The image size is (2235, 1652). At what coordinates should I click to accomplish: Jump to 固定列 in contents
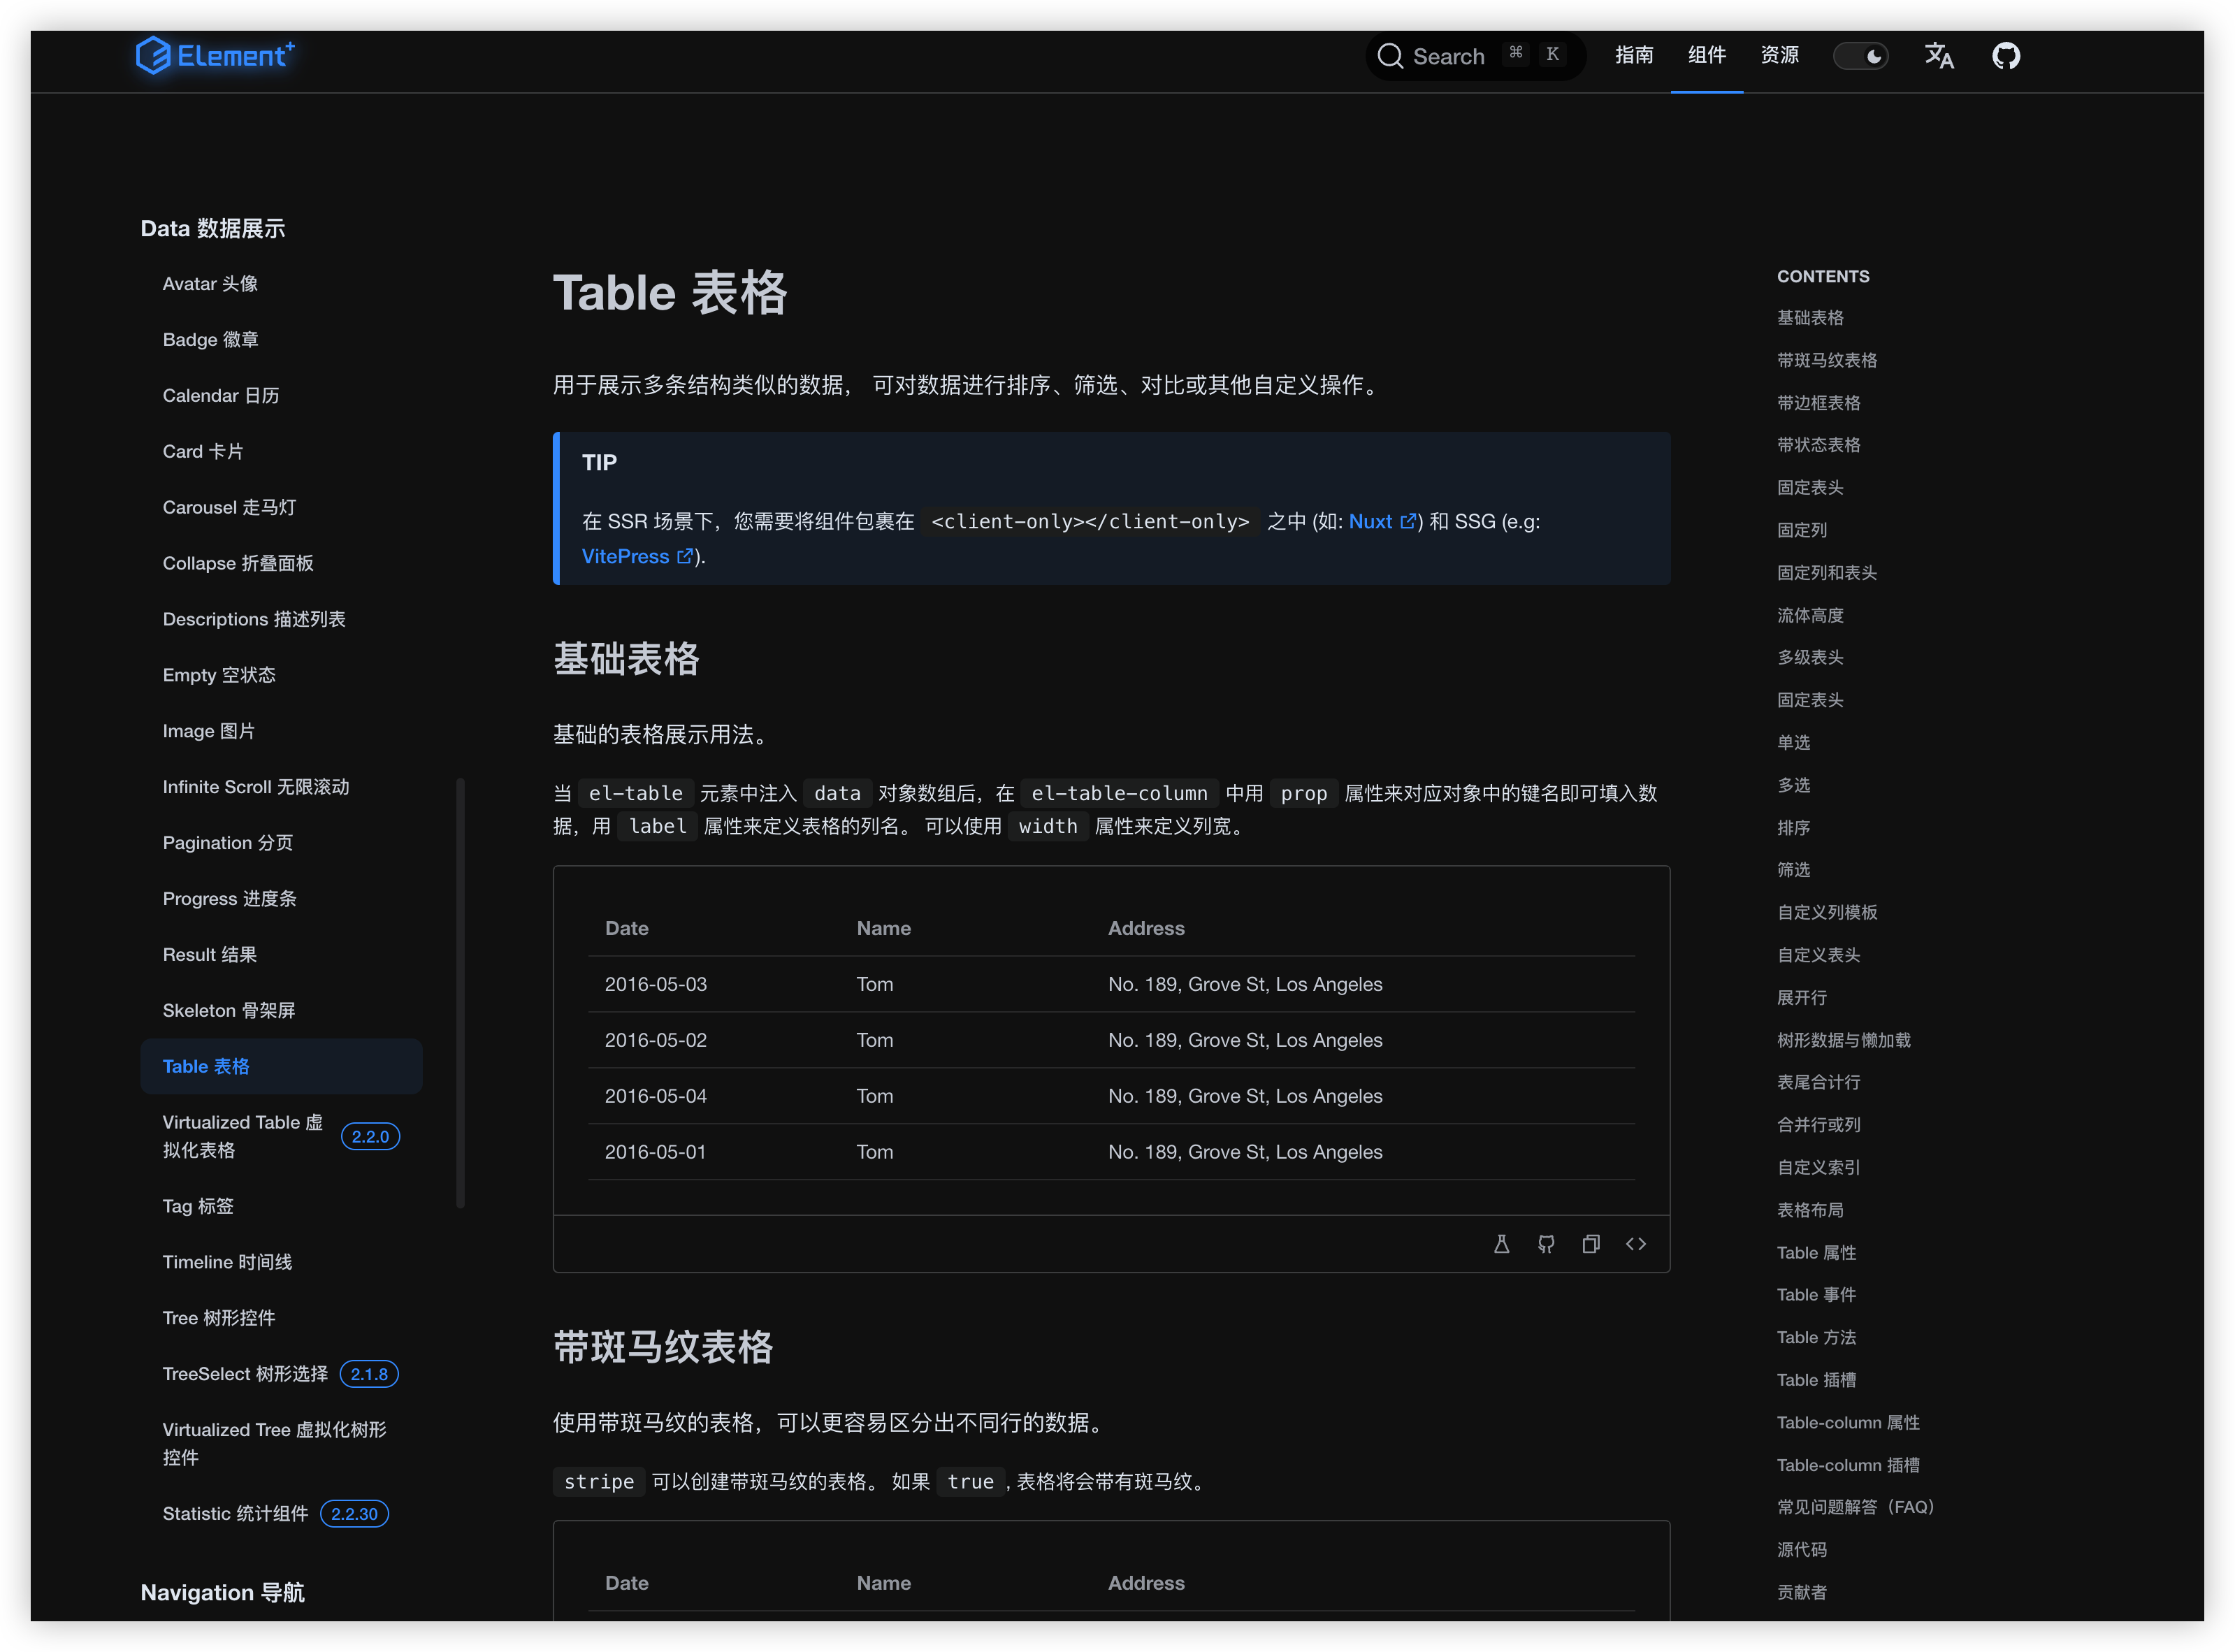[1802, 531]
